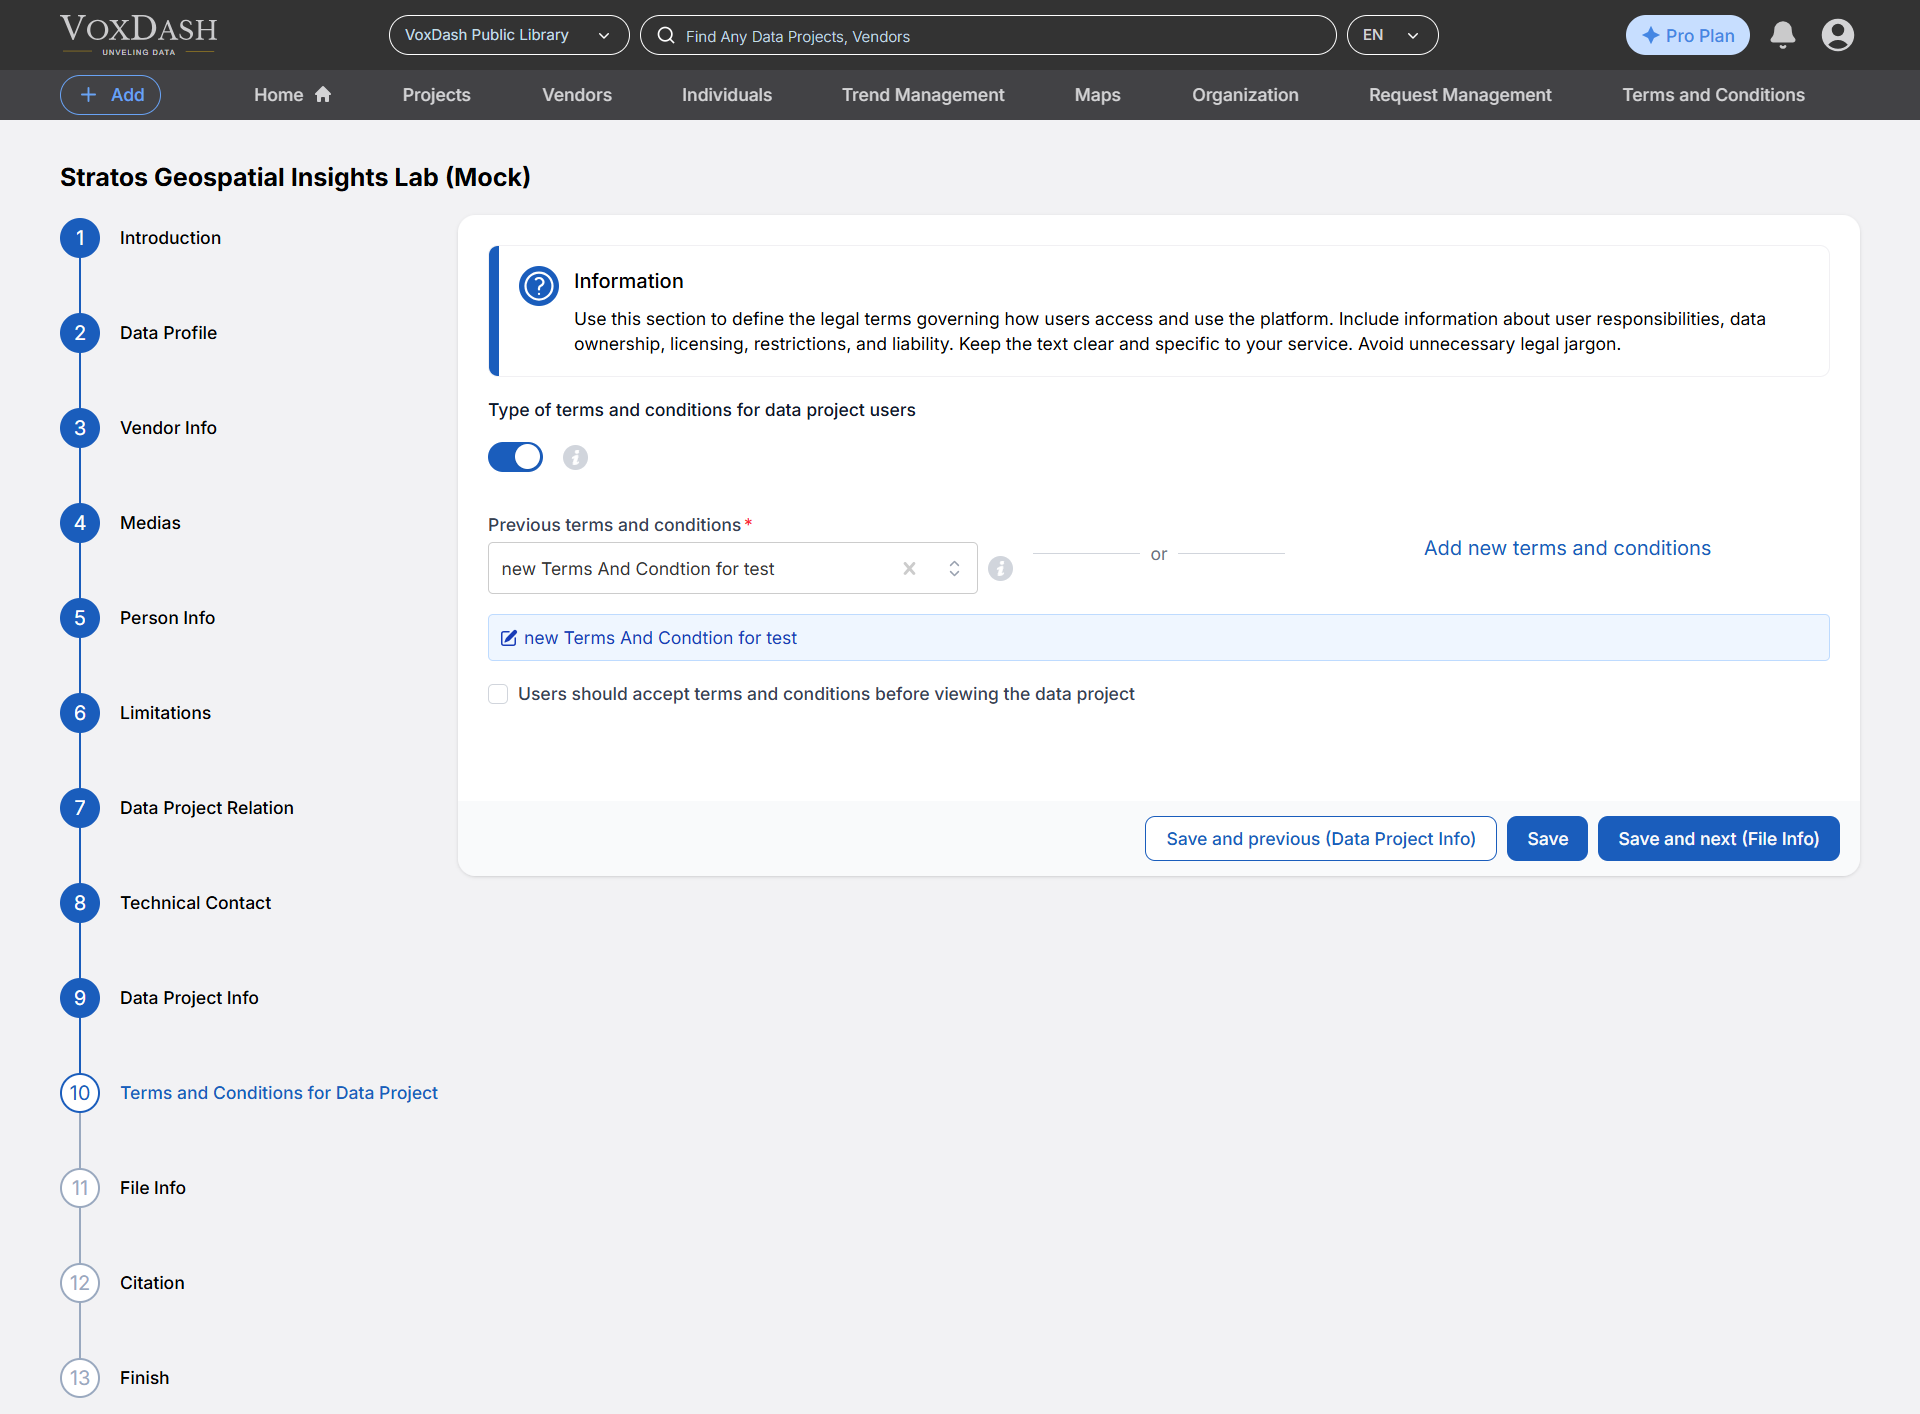1920x1414 pixels.
Task: Open the previous terms and conditions combo box
Action: [x=954, y=568]
